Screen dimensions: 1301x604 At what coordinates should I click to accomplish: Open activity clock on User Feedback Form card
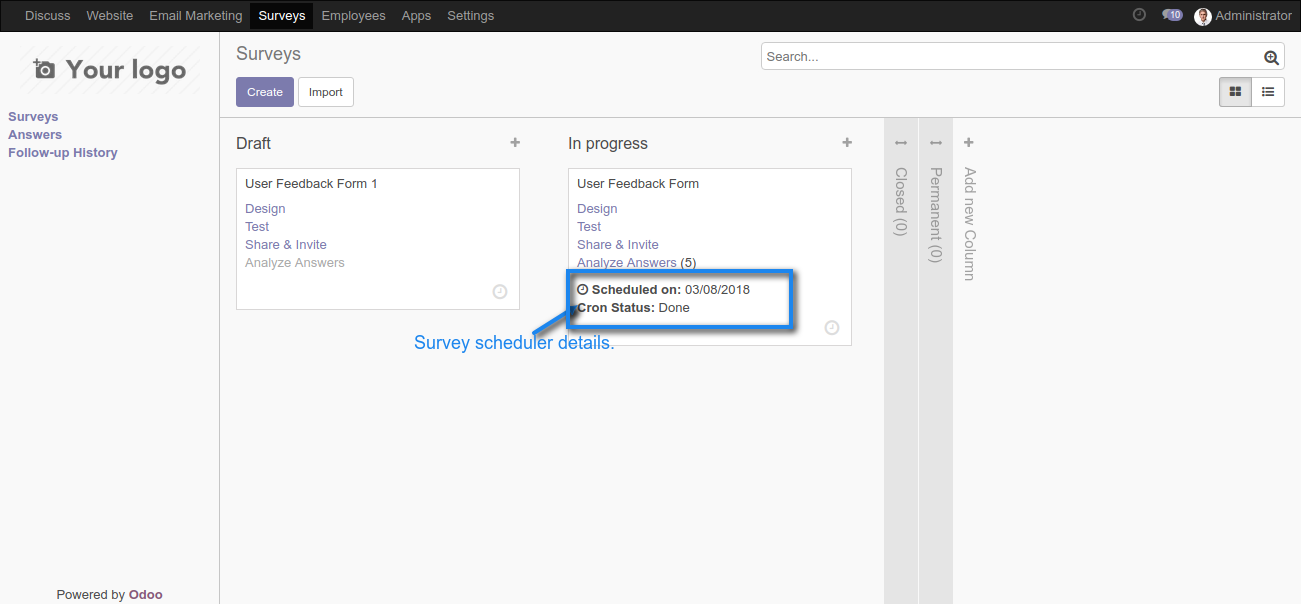pyautogui.click(x=832, y=328)
